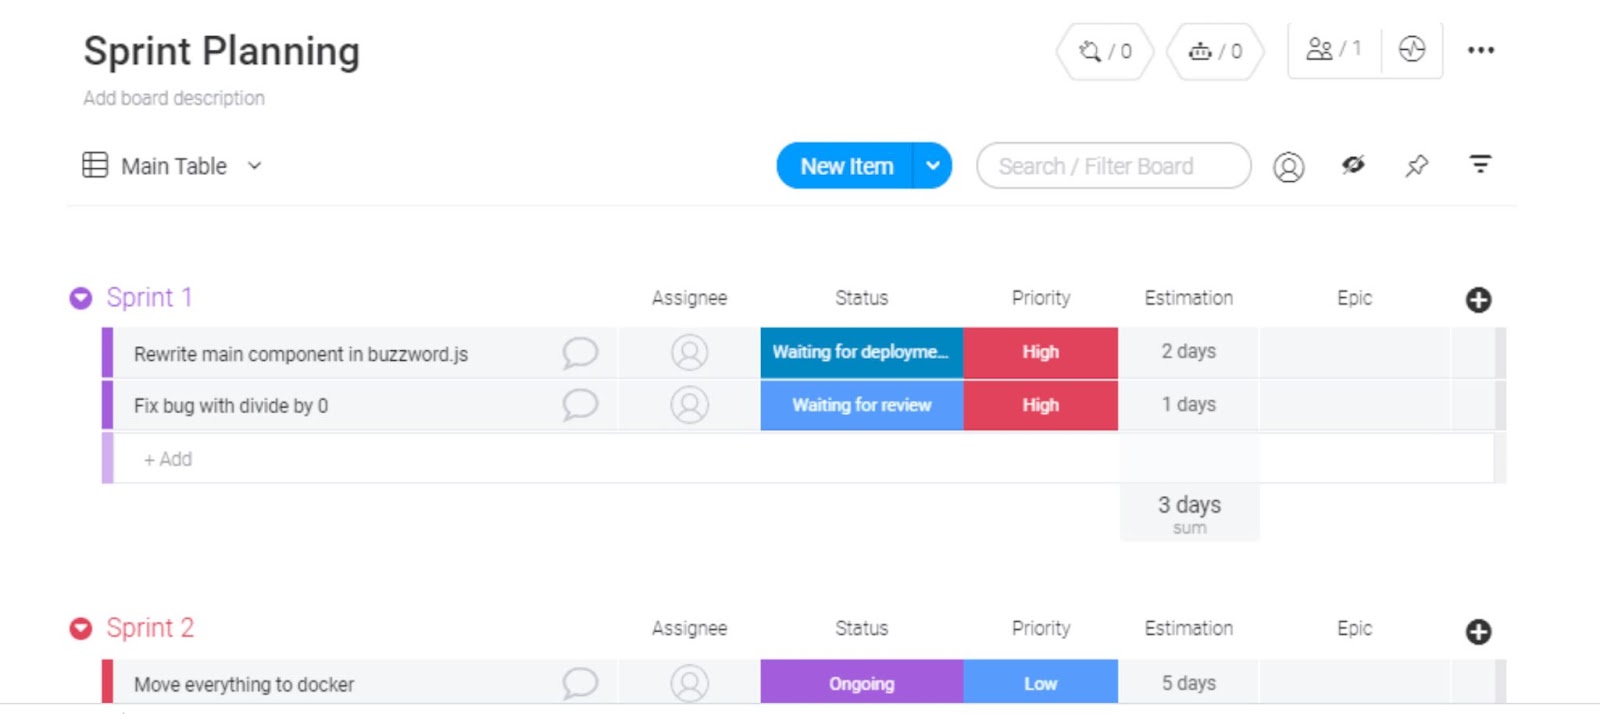Click Add board description text
1600x714 pixels.
pos(174,98)
